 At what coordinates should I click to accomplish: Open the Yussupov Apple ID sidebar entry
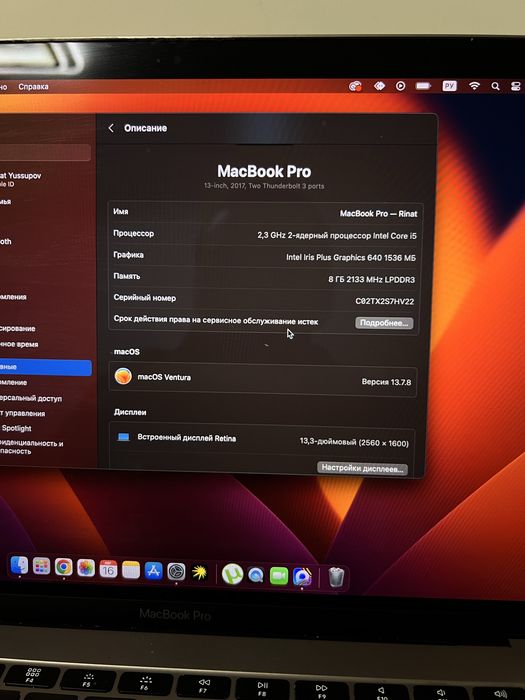(22, 179)
